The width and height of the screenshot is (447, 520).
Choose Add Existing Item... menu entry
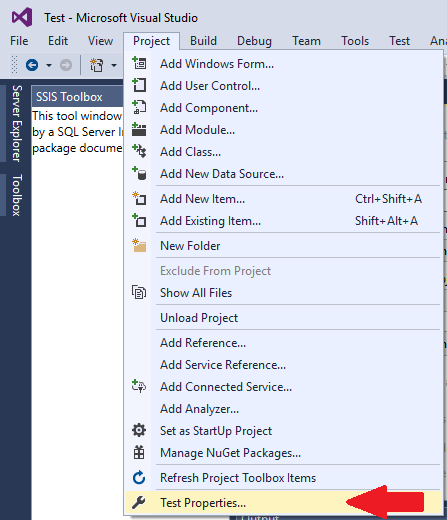click(283, 220)
